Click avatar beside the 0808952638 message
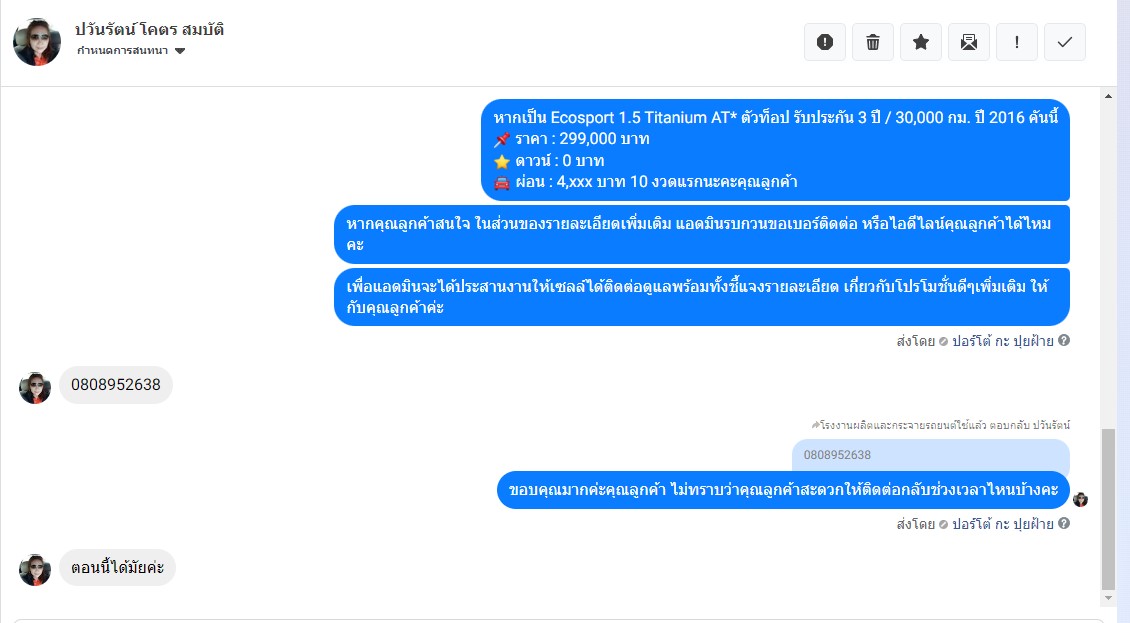This screenshot has height=623, width=1130. [35, 388]
